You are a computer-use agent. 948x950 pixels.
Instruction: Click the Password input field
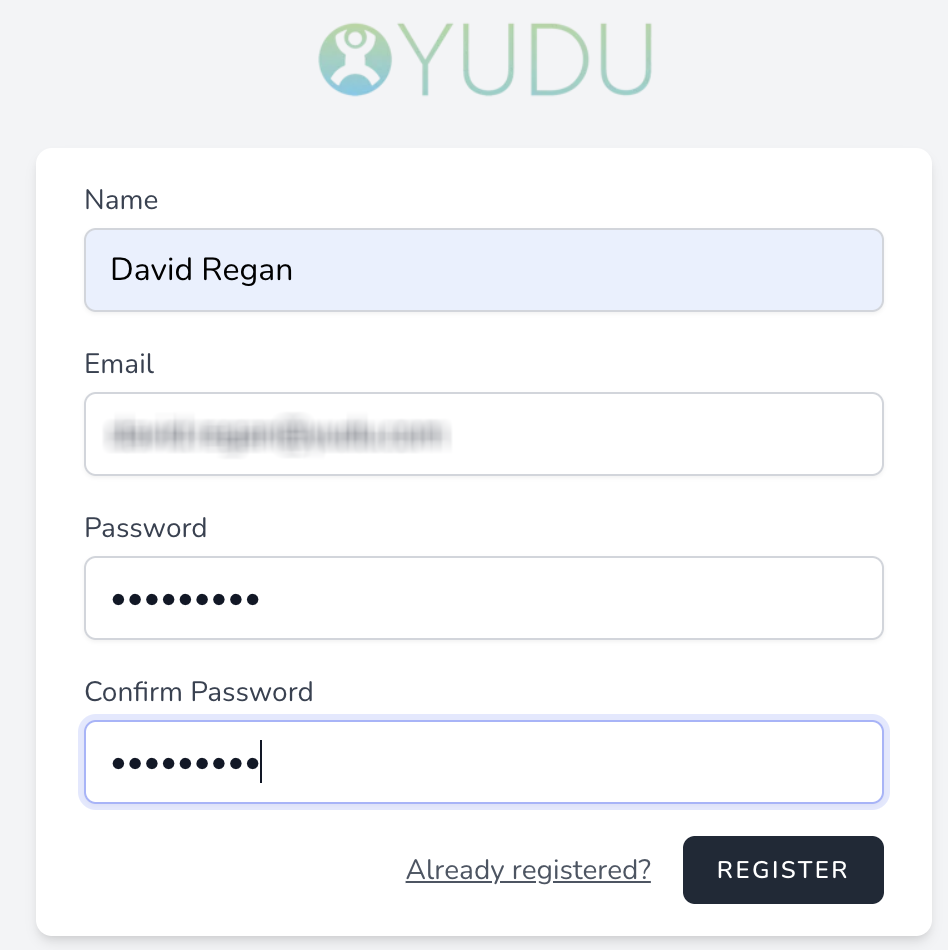click(x=484, y=597)
